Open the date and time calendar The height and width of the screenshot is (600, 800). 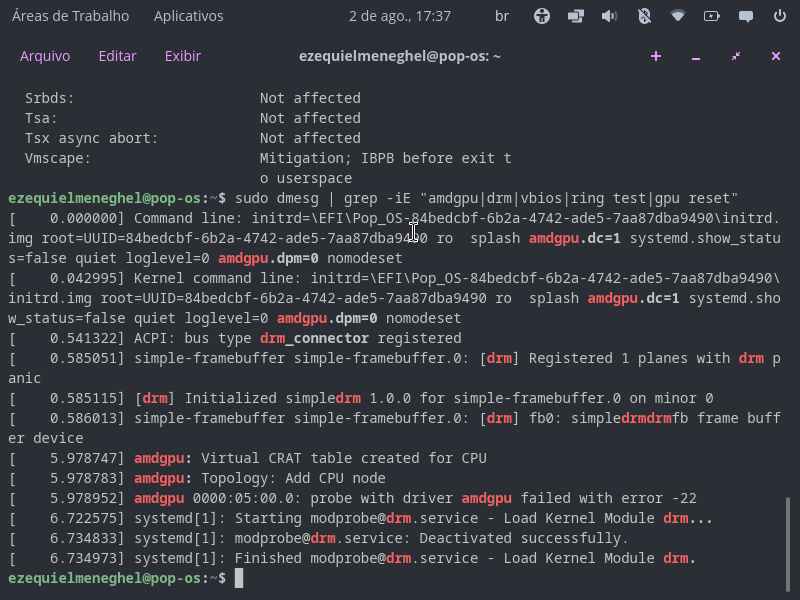coord(400,16)
